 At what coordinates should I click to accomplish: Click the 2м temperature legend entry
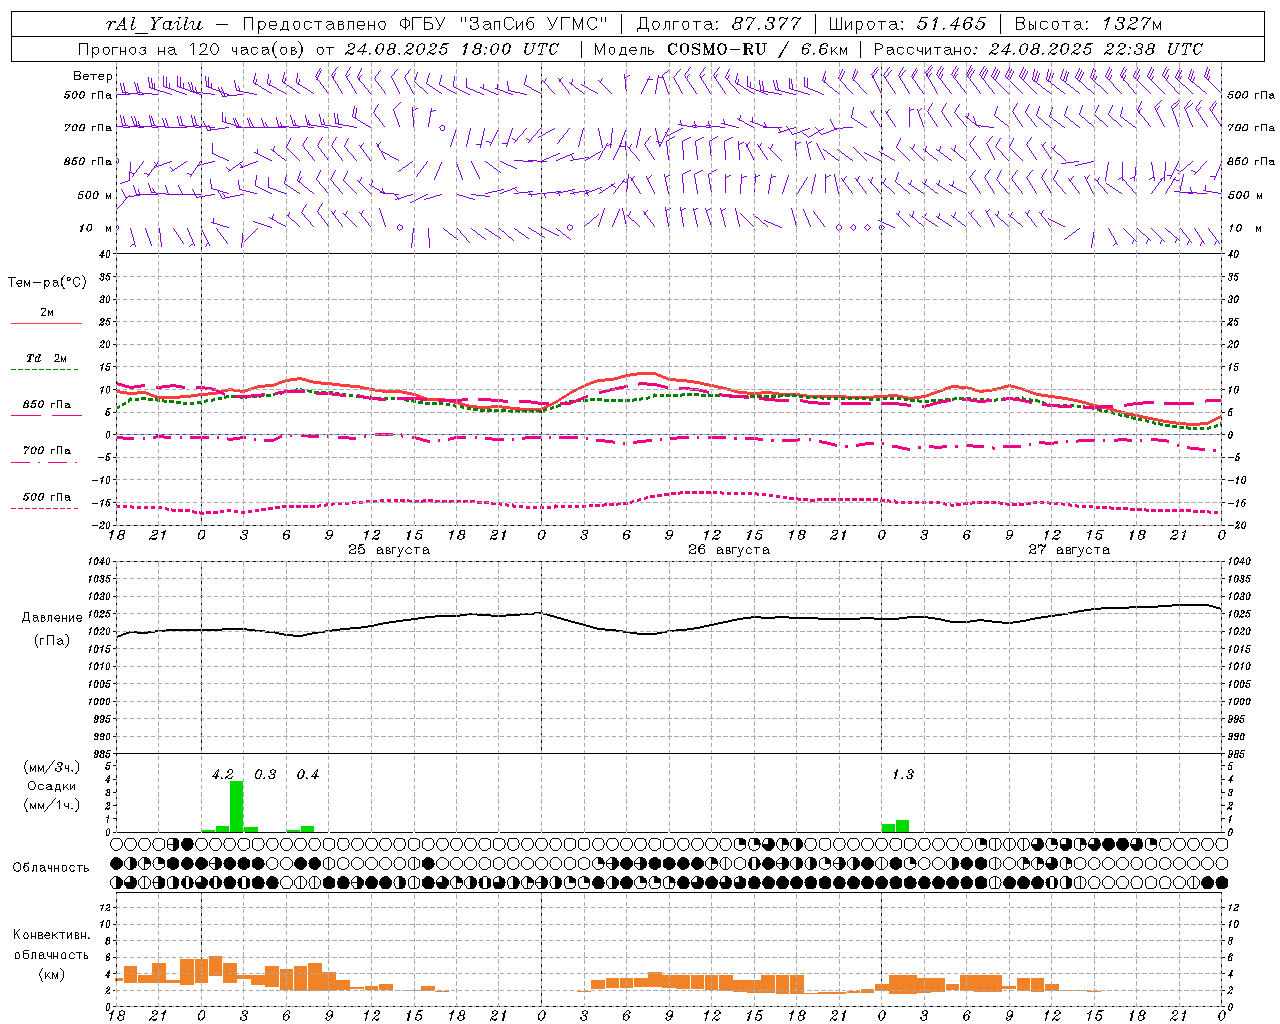47,313
